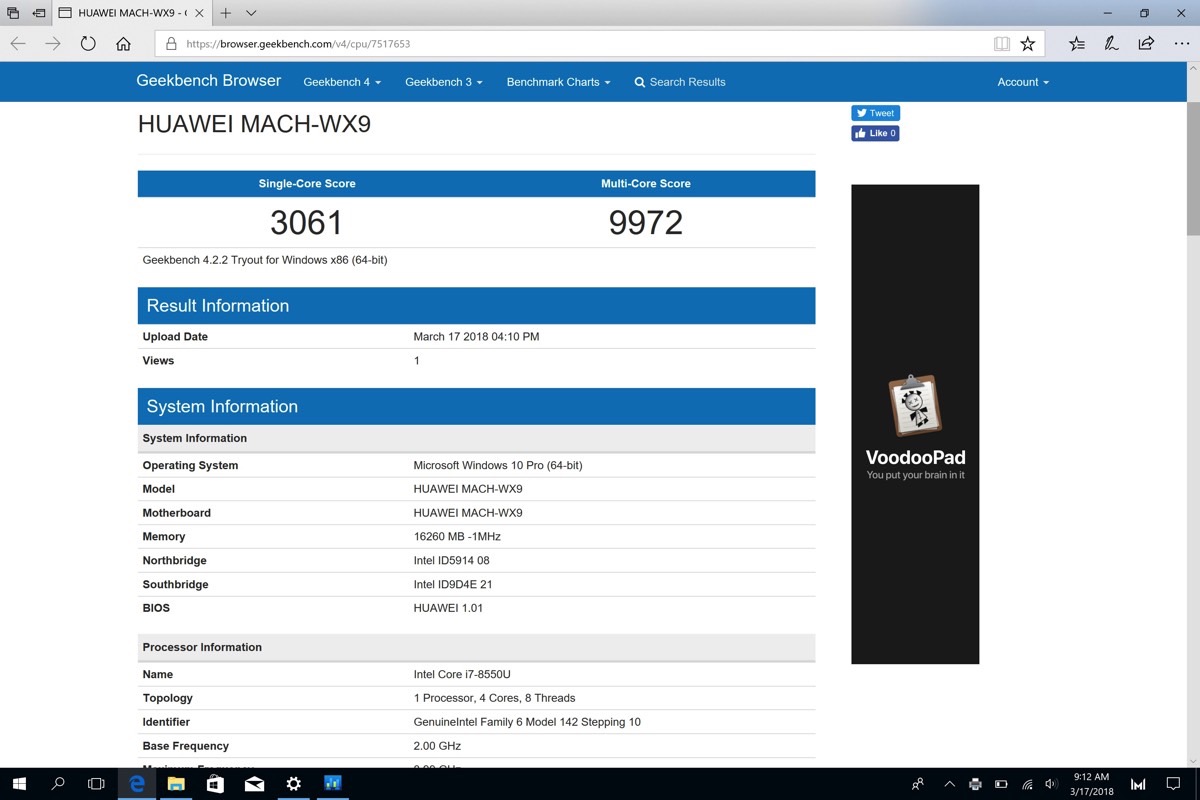Open Microsoft Store from the taskbar
Image resolution: width=1200 pixels, height=800 pixels.
coord(215,784)
